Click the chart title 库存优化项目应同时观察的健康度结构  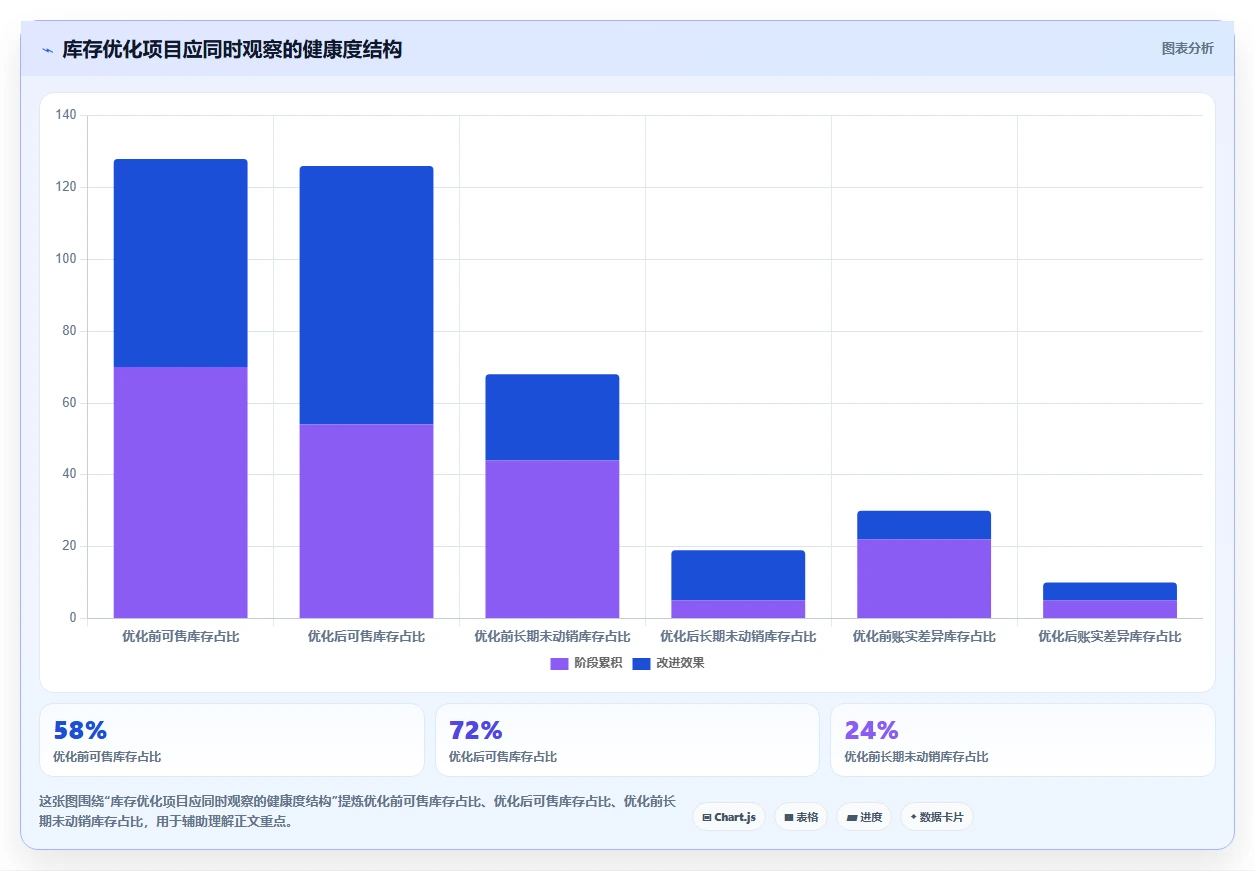pos(232,50)
